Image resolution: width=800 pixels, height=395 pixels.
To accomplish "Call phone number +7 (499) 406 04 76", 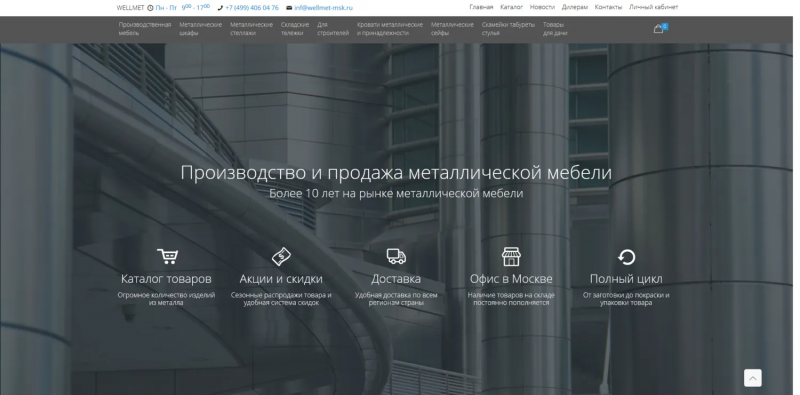I will pyautogui.click(x=252, y=8).
